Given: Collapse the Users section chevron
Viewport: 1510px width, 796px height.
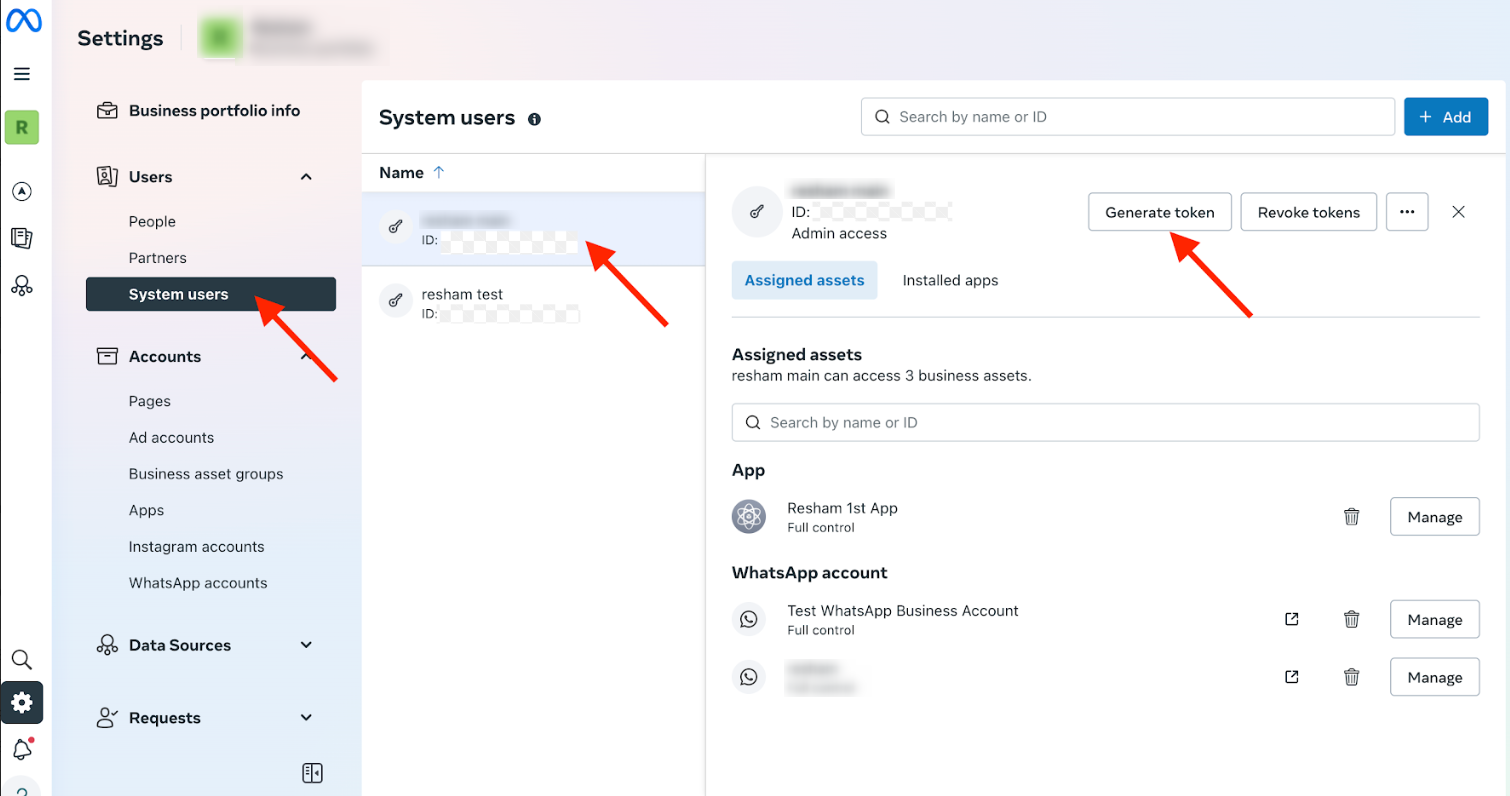Looking at the screenshot, I should [x=306, y=177].
